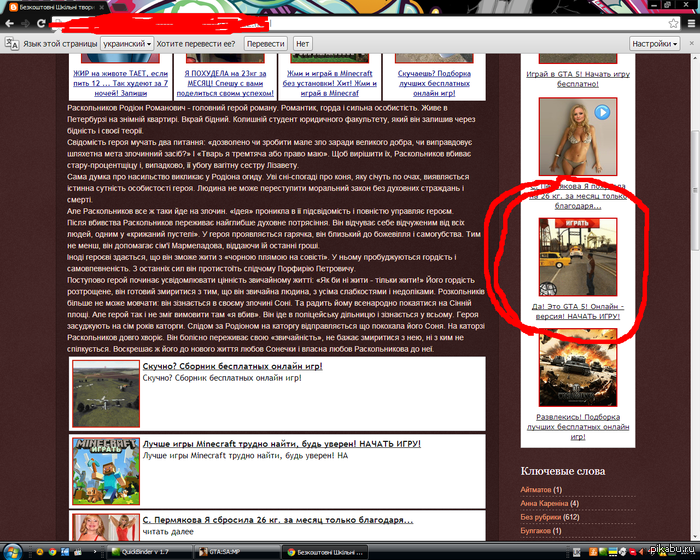The height and width of the screenshot is (560, 700).
Task: Launch Chrome from quick launch icon
Action: point(52,552)
